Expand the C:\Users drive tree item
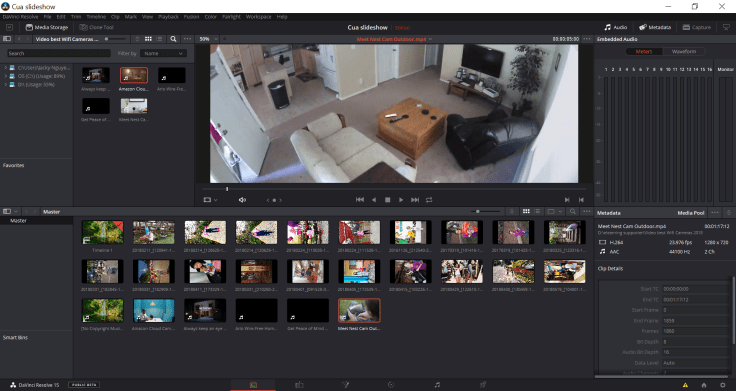Image resolution: width=736 pixels, height=391 pixels. coord(6,68)
